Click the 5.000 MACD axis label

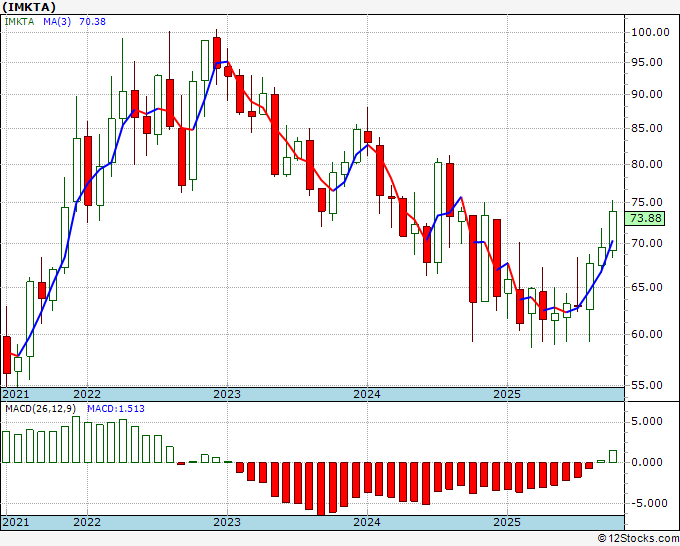647,422
